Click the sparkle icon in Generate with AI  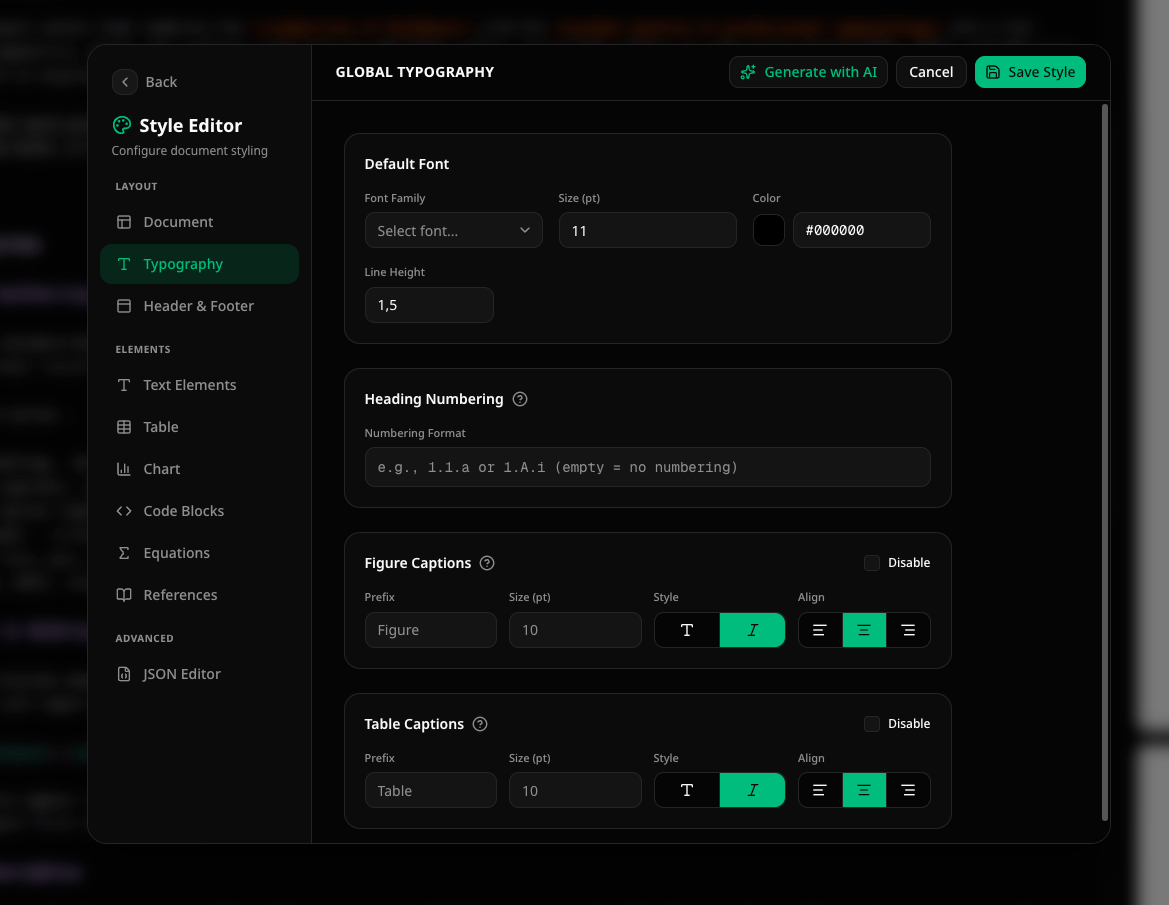point(748,72)
